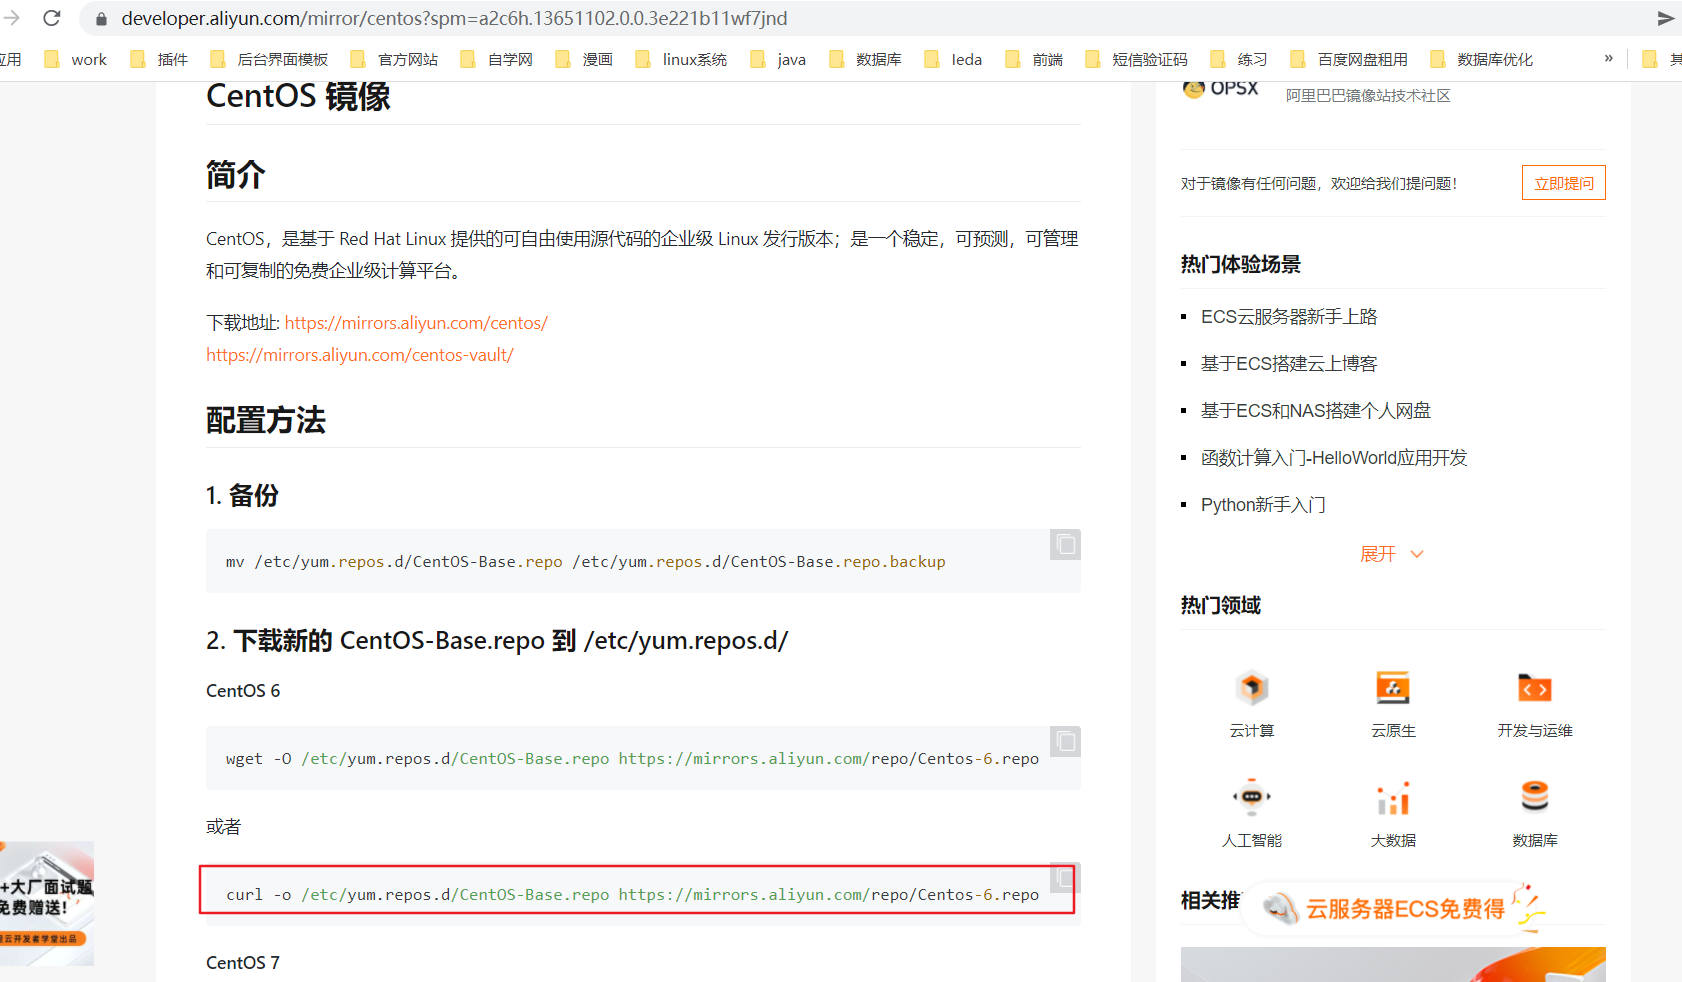
Task: Open the java bookmark folder
Action: coord(778,59)
